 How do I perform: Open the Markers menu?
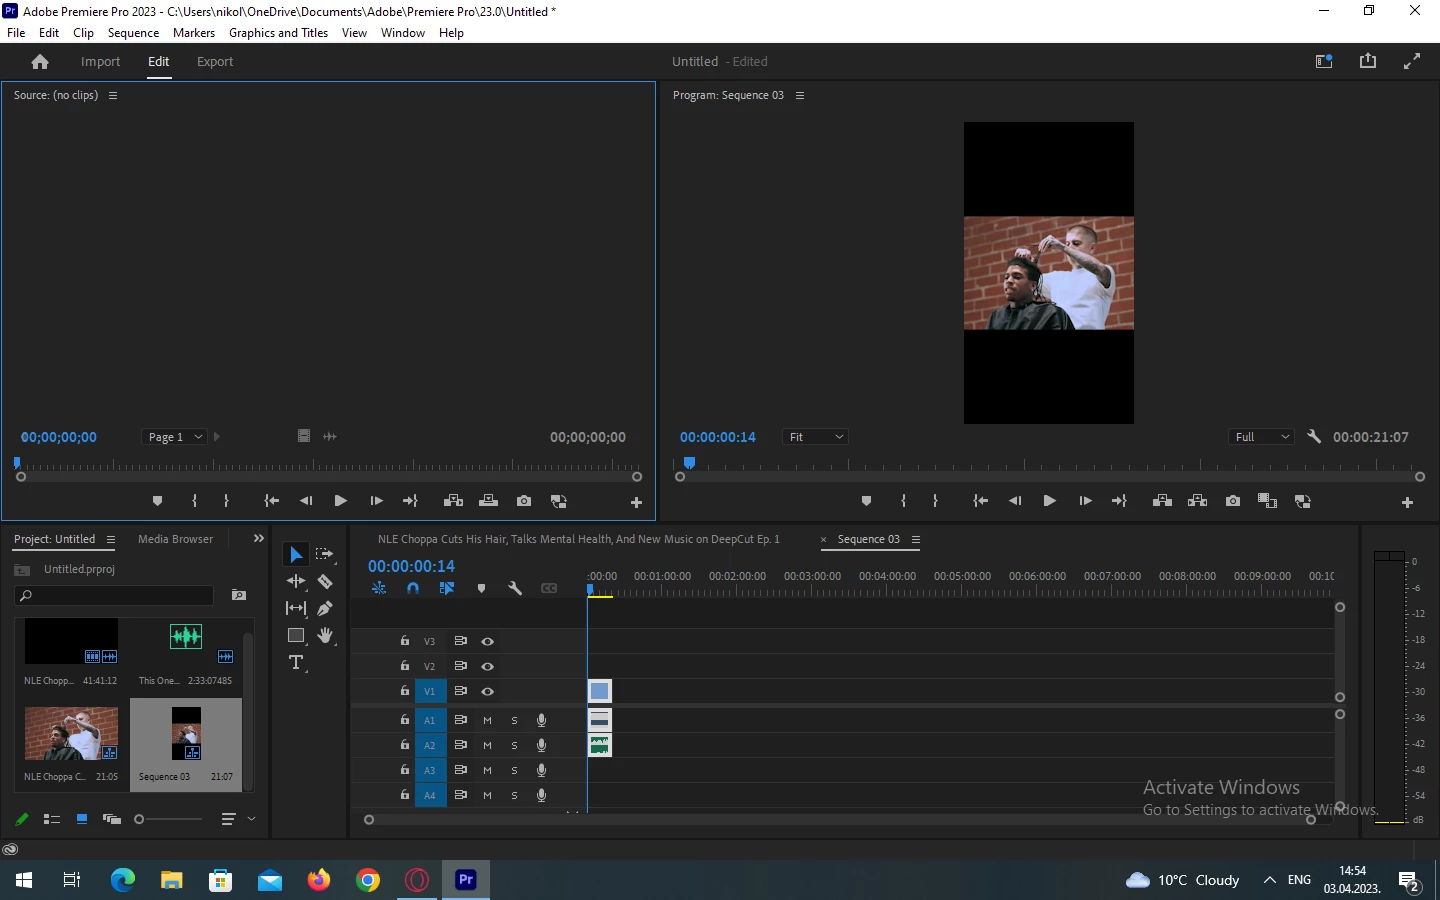(x=194, y=33)
